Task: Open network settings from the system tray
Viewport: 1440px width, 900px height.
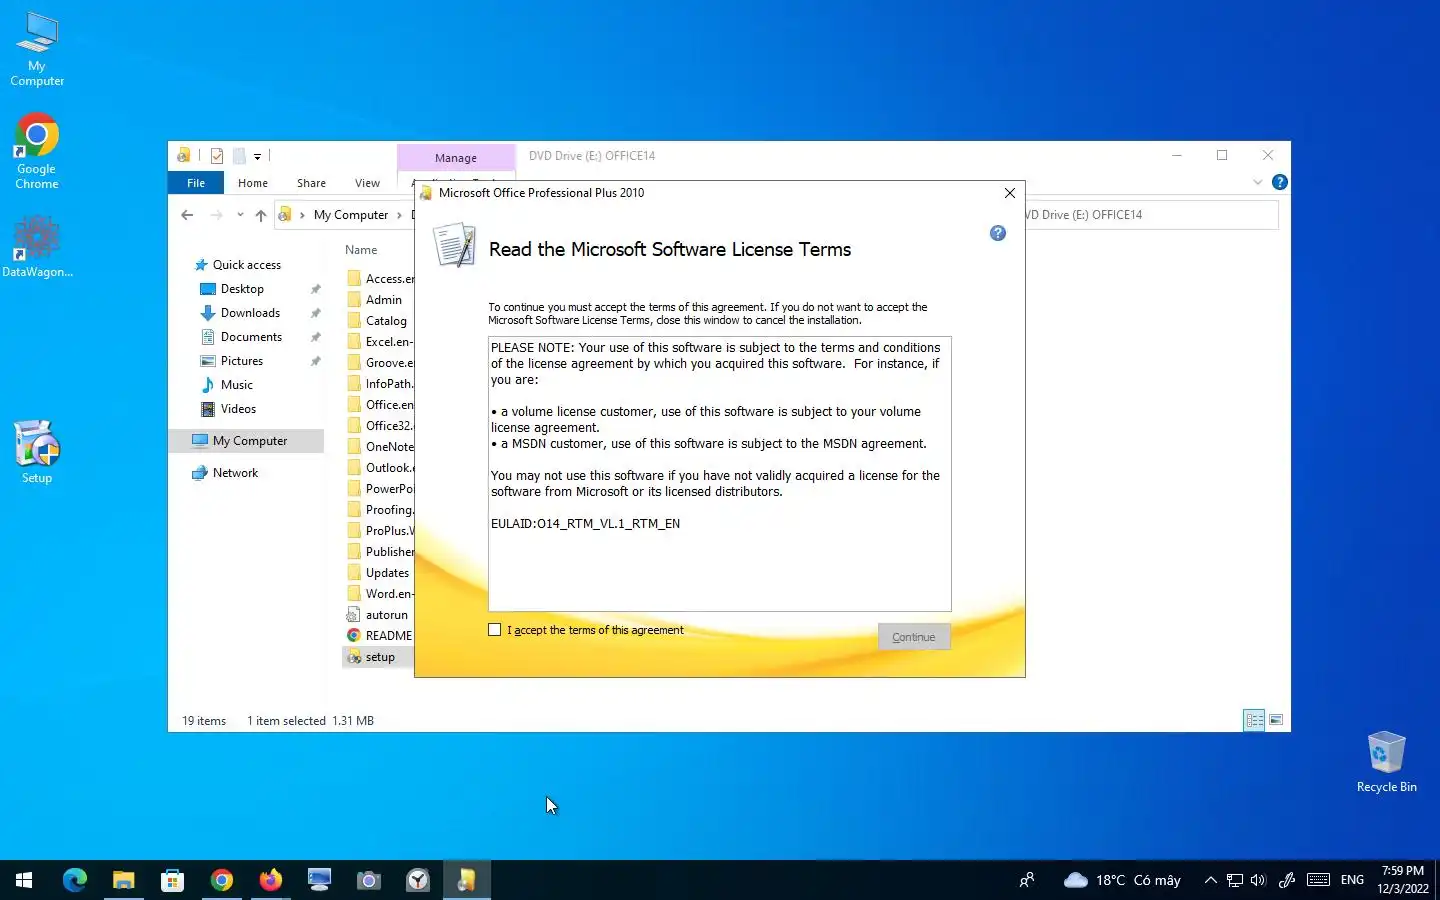Action: [x=1235, y=880]
